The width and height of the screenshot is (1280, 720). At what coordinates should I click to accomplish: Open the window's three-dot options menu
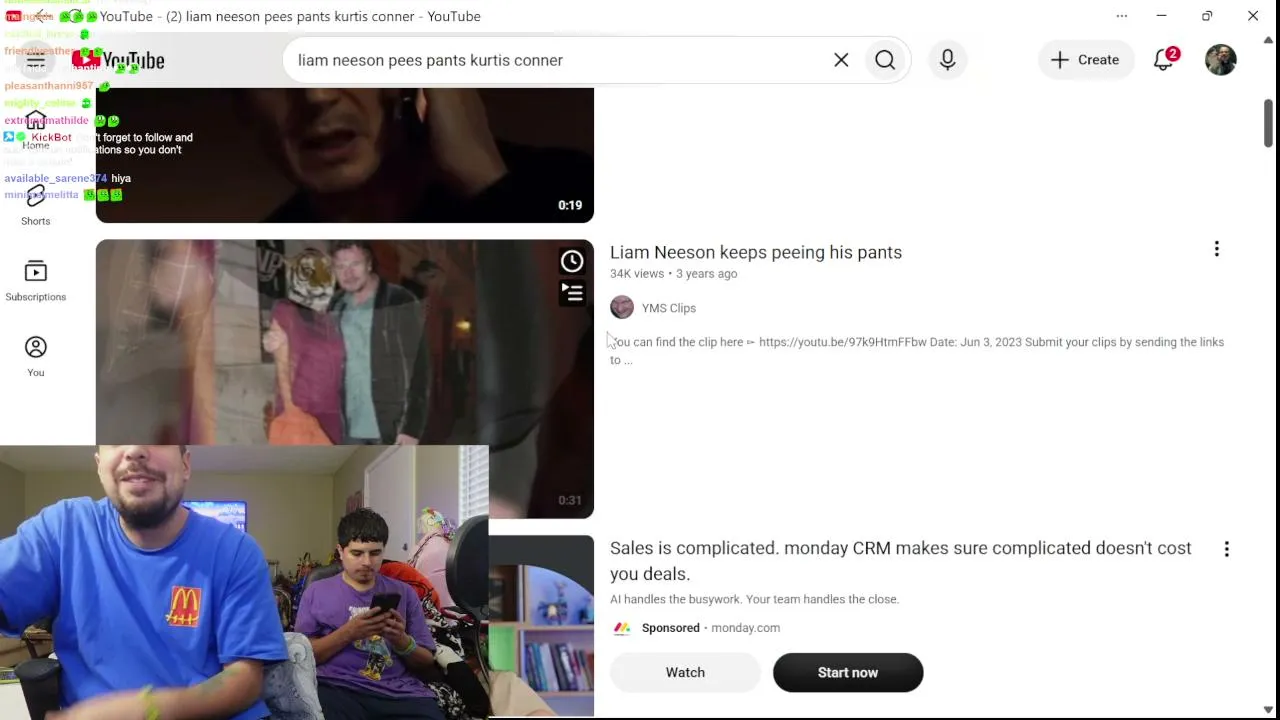pos(1122,16)
